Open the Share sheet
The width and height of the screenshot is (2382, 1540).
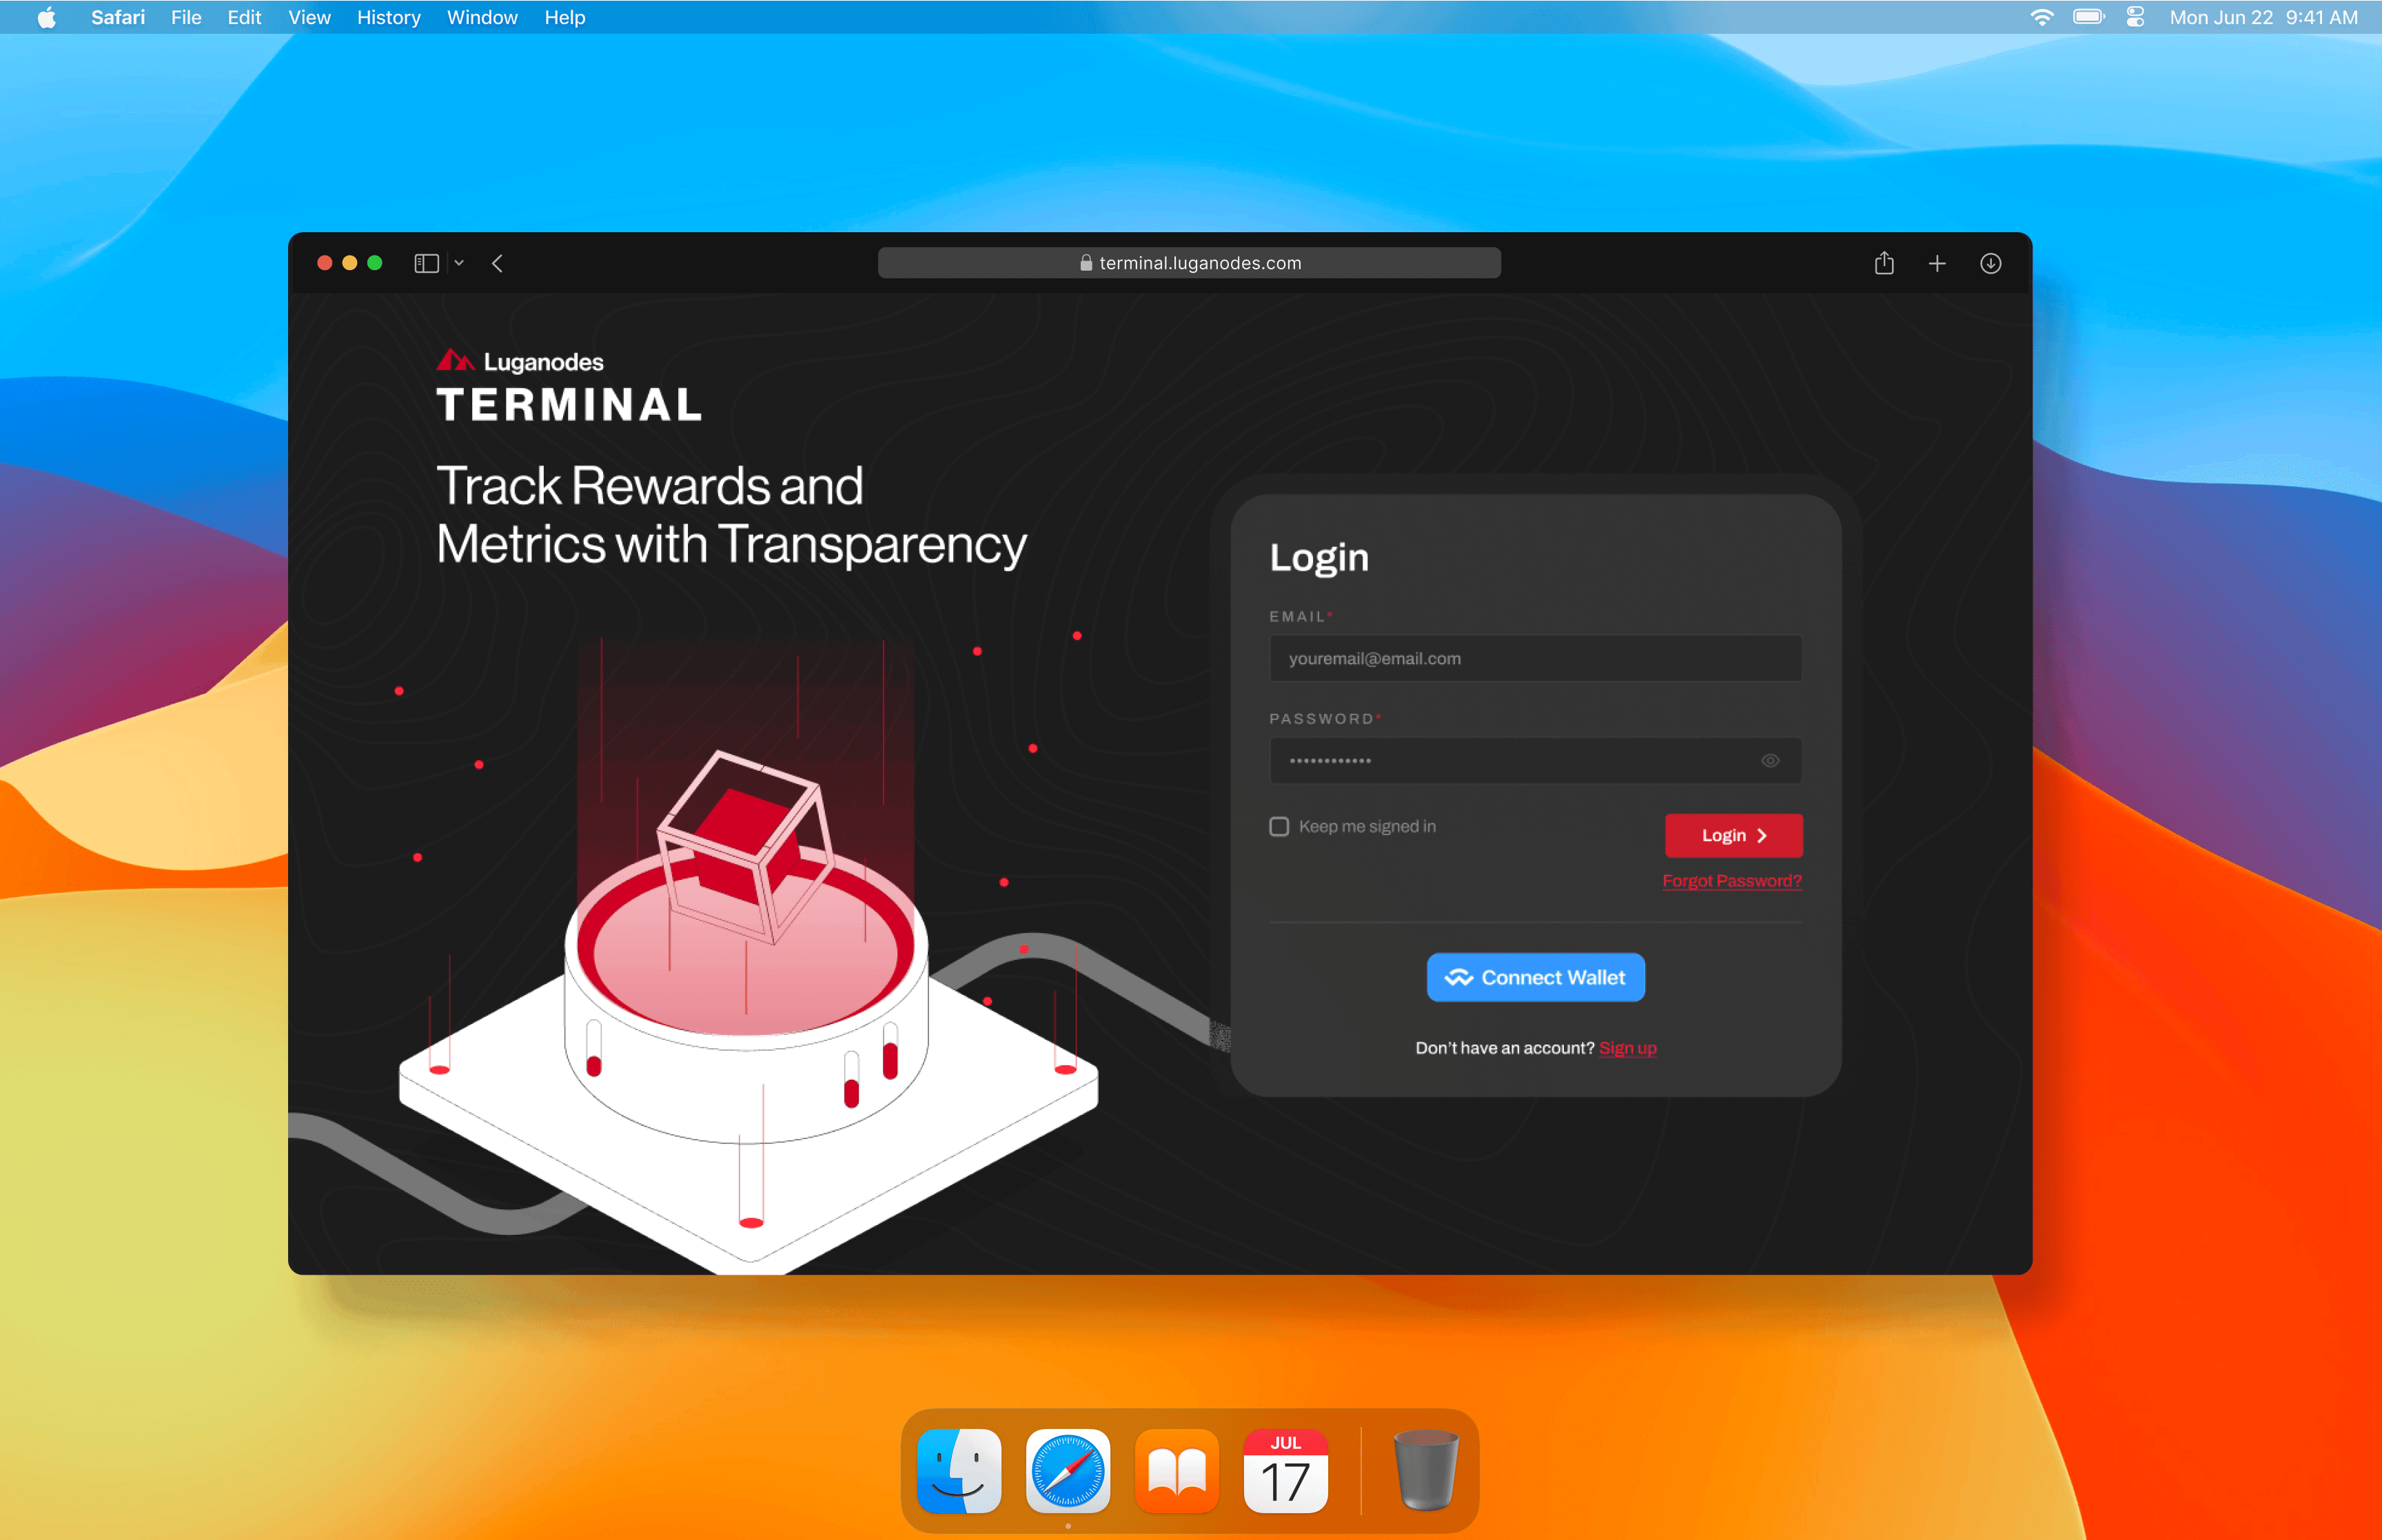pos(1884,262)
